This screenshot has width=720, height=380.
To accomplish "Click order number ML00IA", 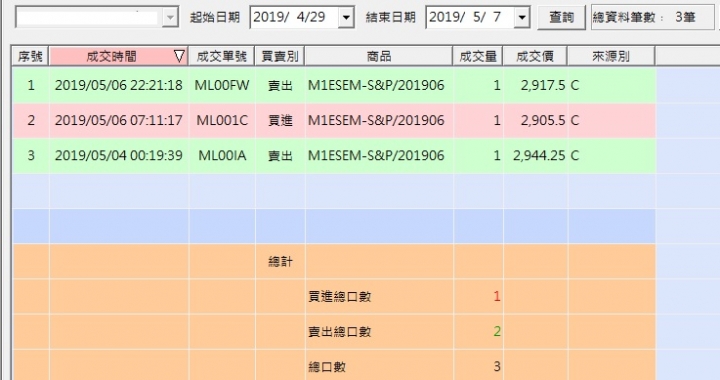I will [222, 156].
